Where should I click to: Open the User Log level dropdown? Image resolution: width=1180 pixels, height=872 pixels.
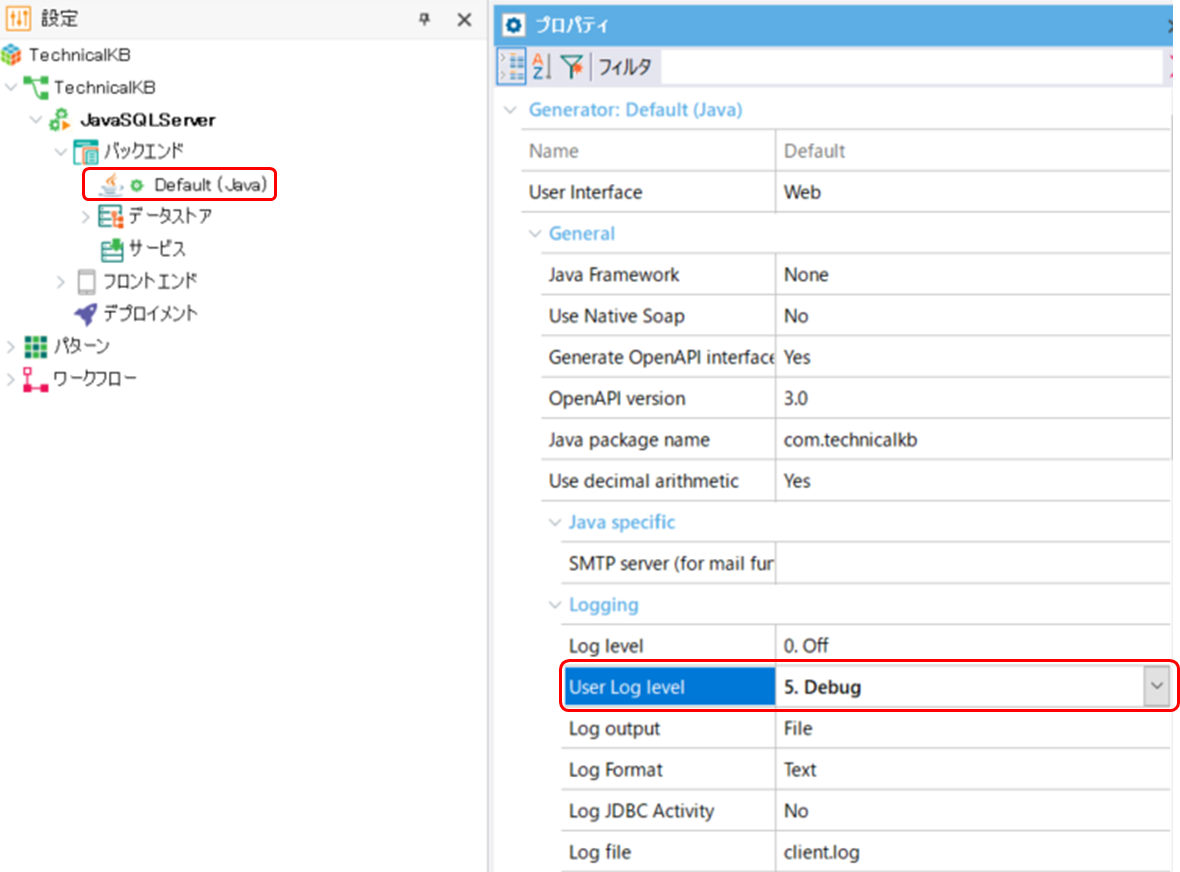pos(1157,686)
